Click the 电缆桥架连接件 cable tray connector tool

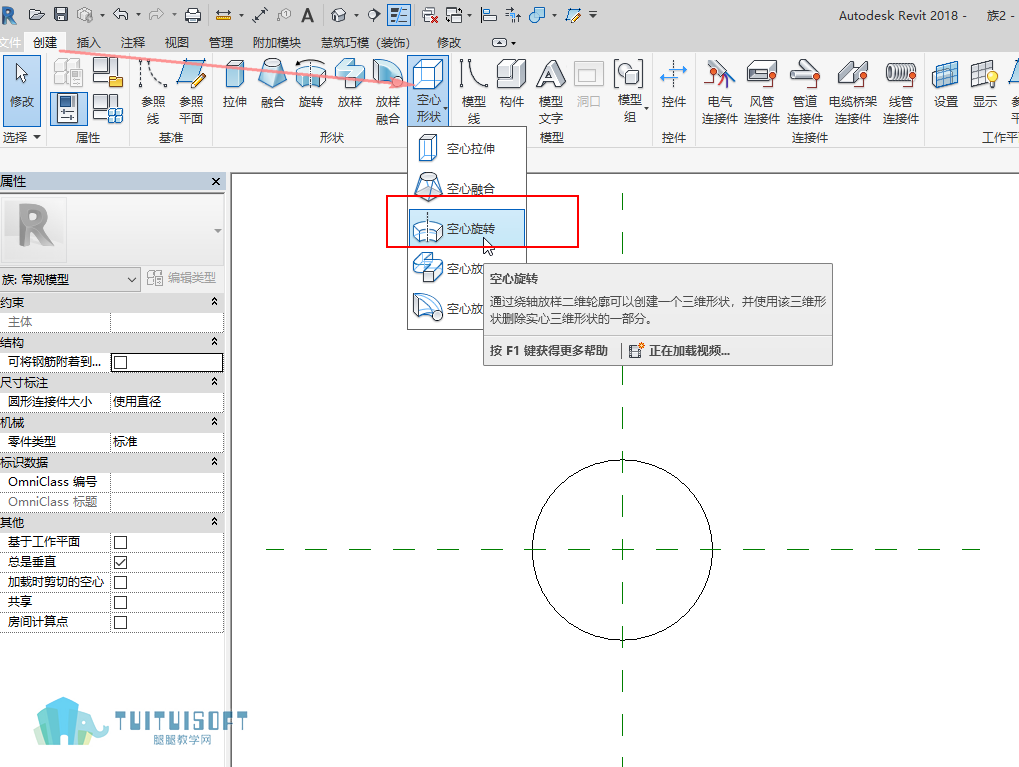point(853,91)
